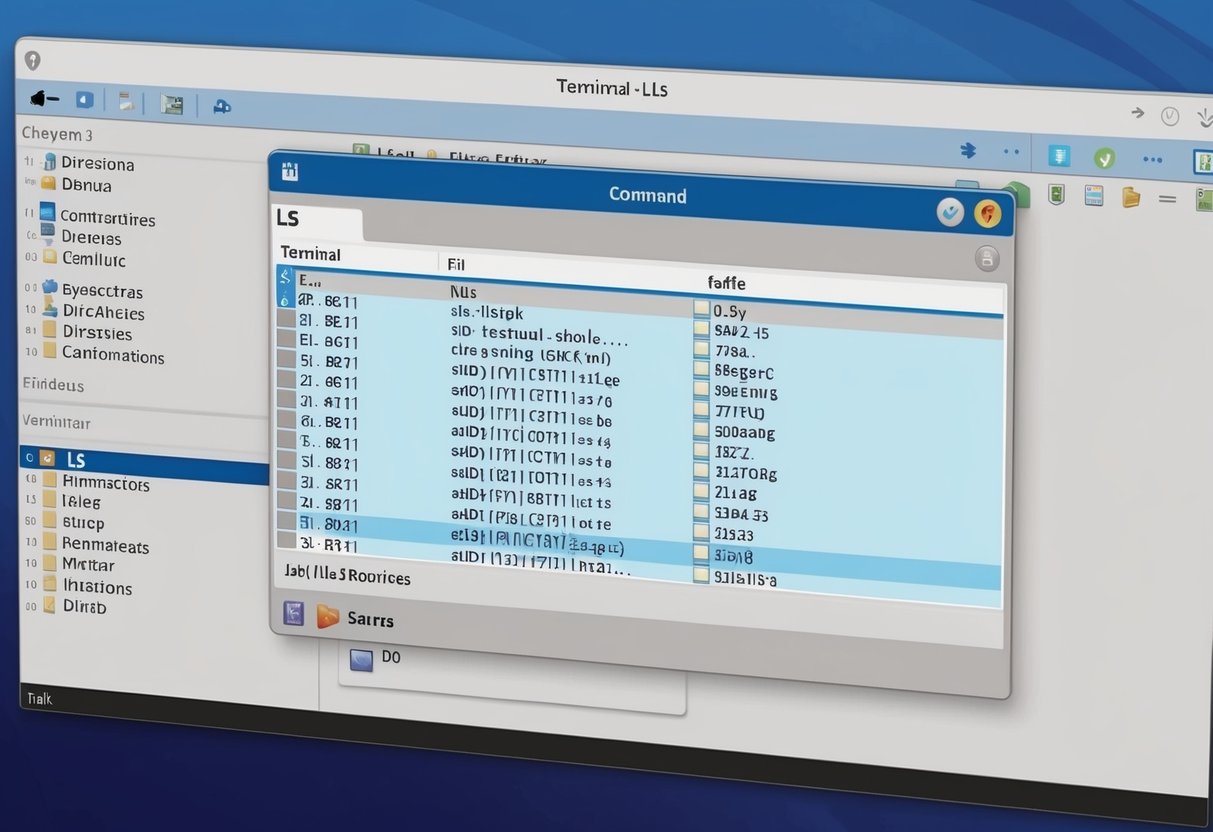Image resolution: width=1213 pixels, height=832 pixels.
Task: Tick the checkbox beside the SAV2-15 entry
Action: point(702,330)
